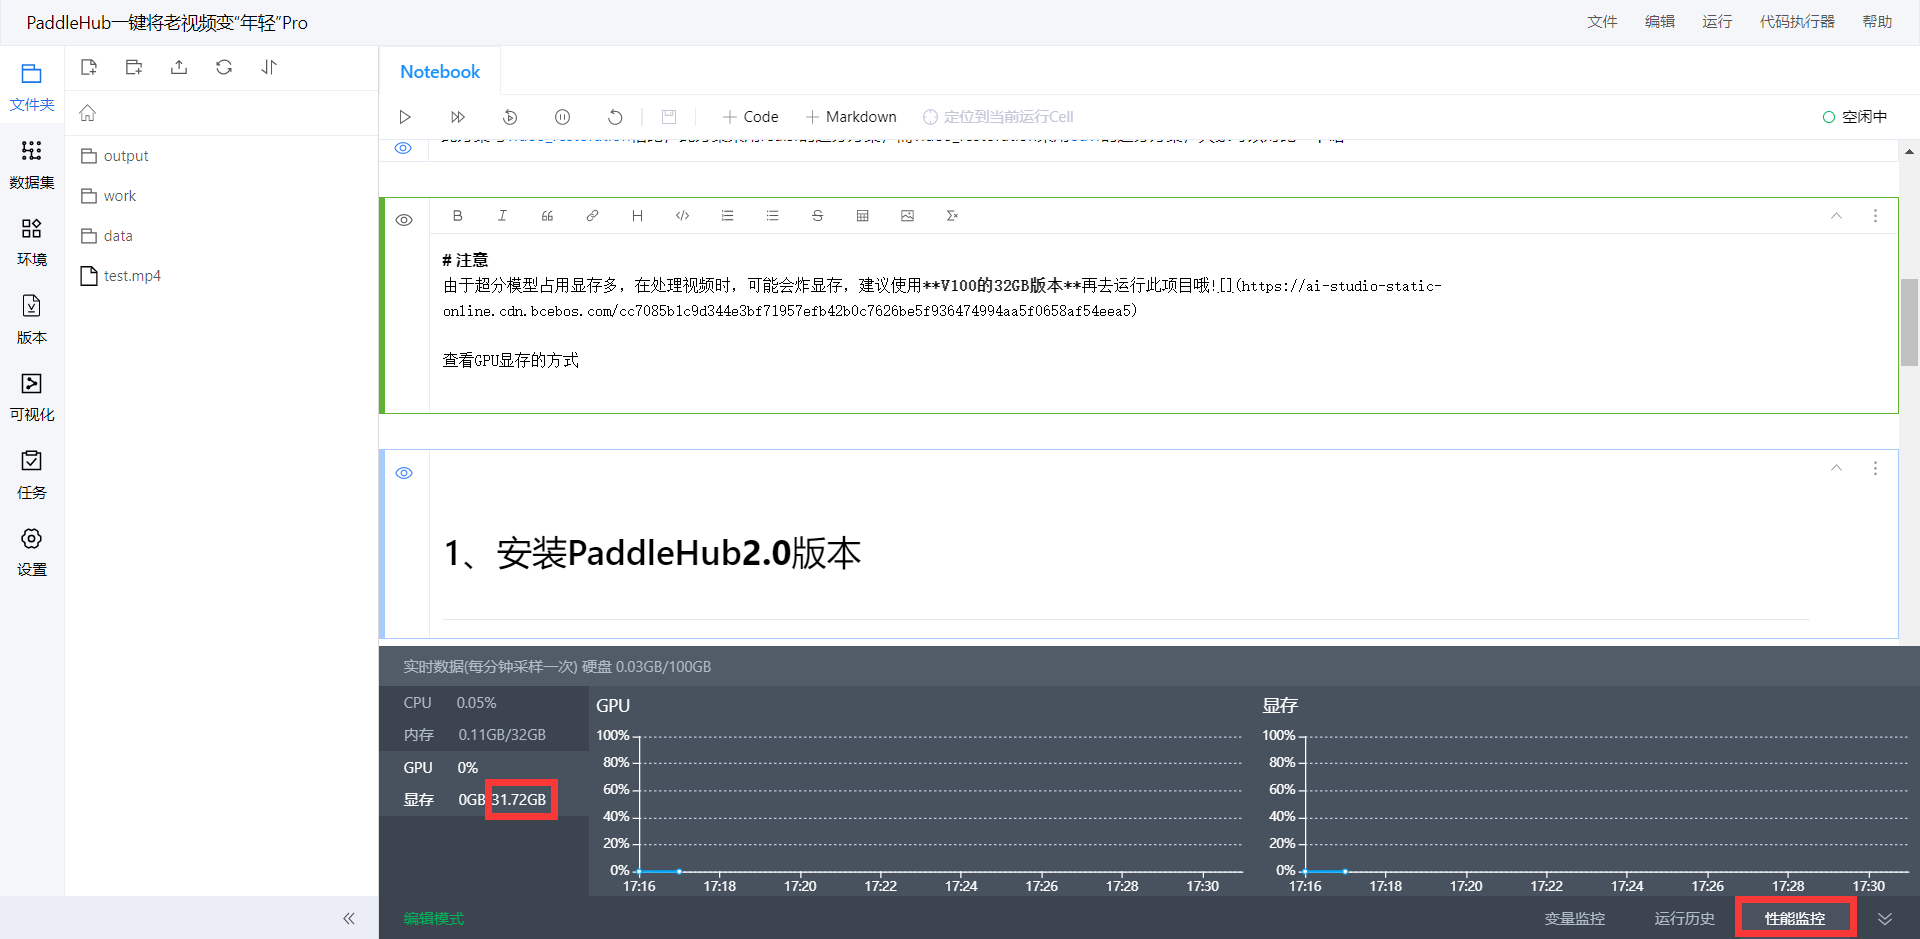The image size is (1920, 939).
Task: Add a code cell with + Code
Action: 750,117
